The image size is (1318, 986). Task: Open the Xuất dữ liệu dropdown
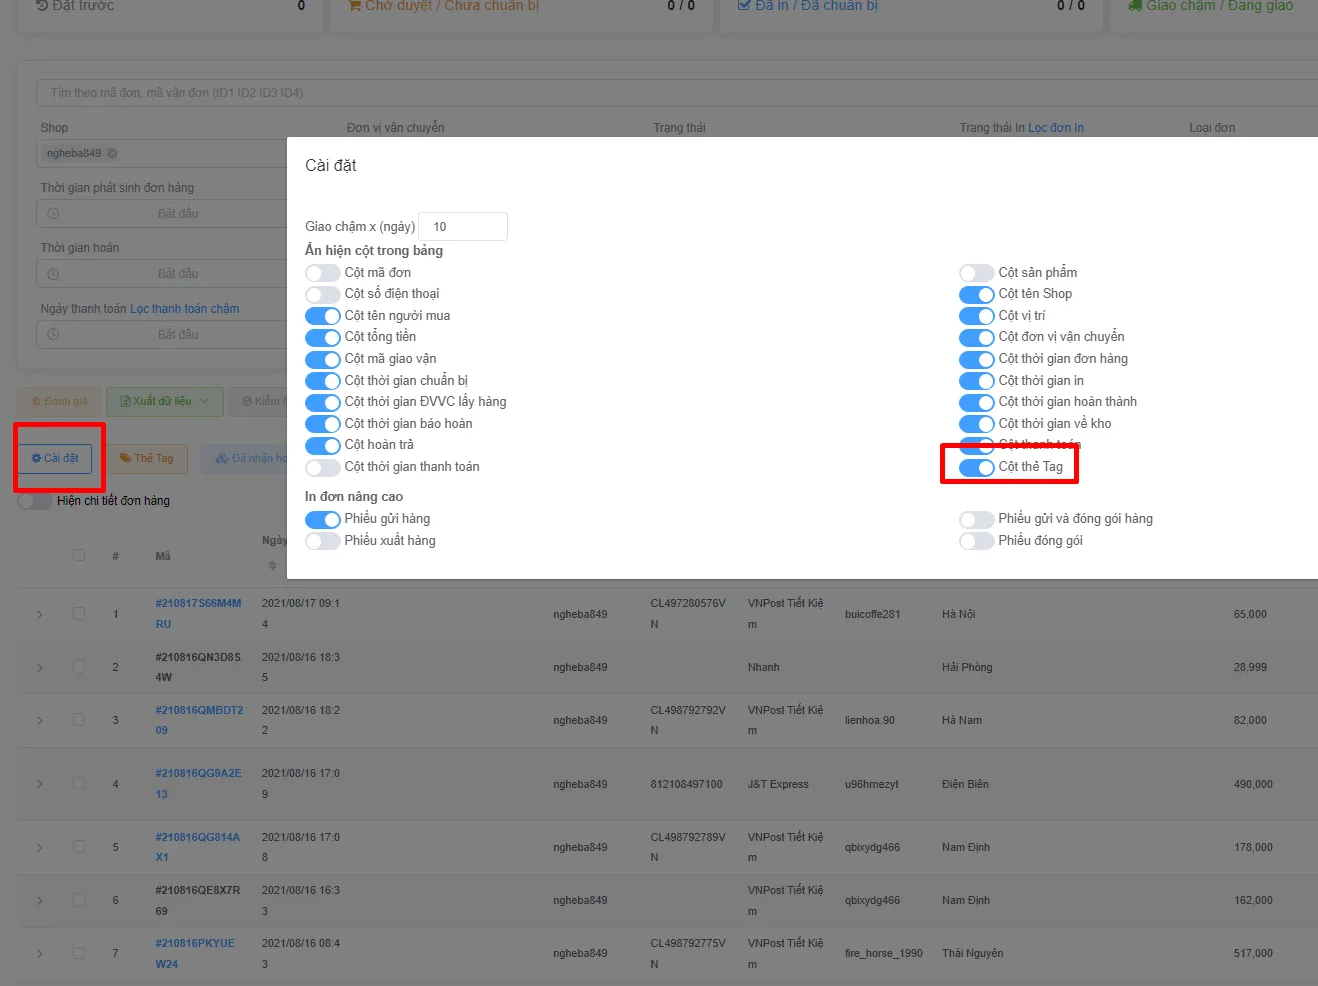pyautogui.click(x=164, y=401)
